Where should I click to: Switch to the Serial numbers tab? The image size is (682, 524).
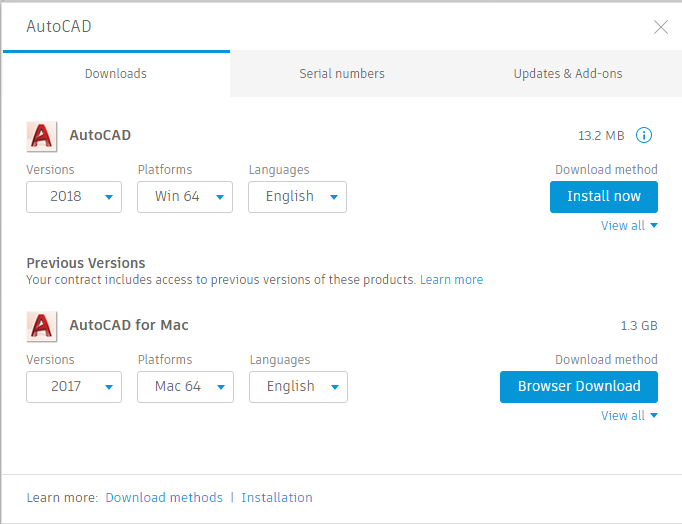342,73
